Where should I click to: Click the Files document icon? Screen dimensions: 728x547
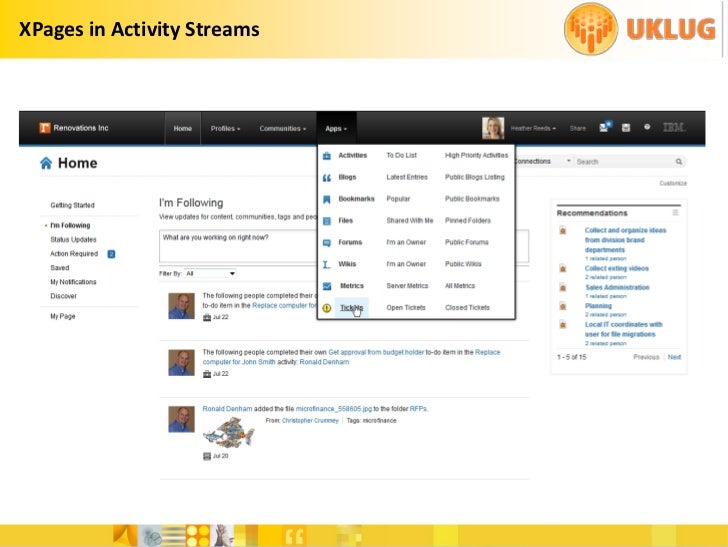point(327,221)
